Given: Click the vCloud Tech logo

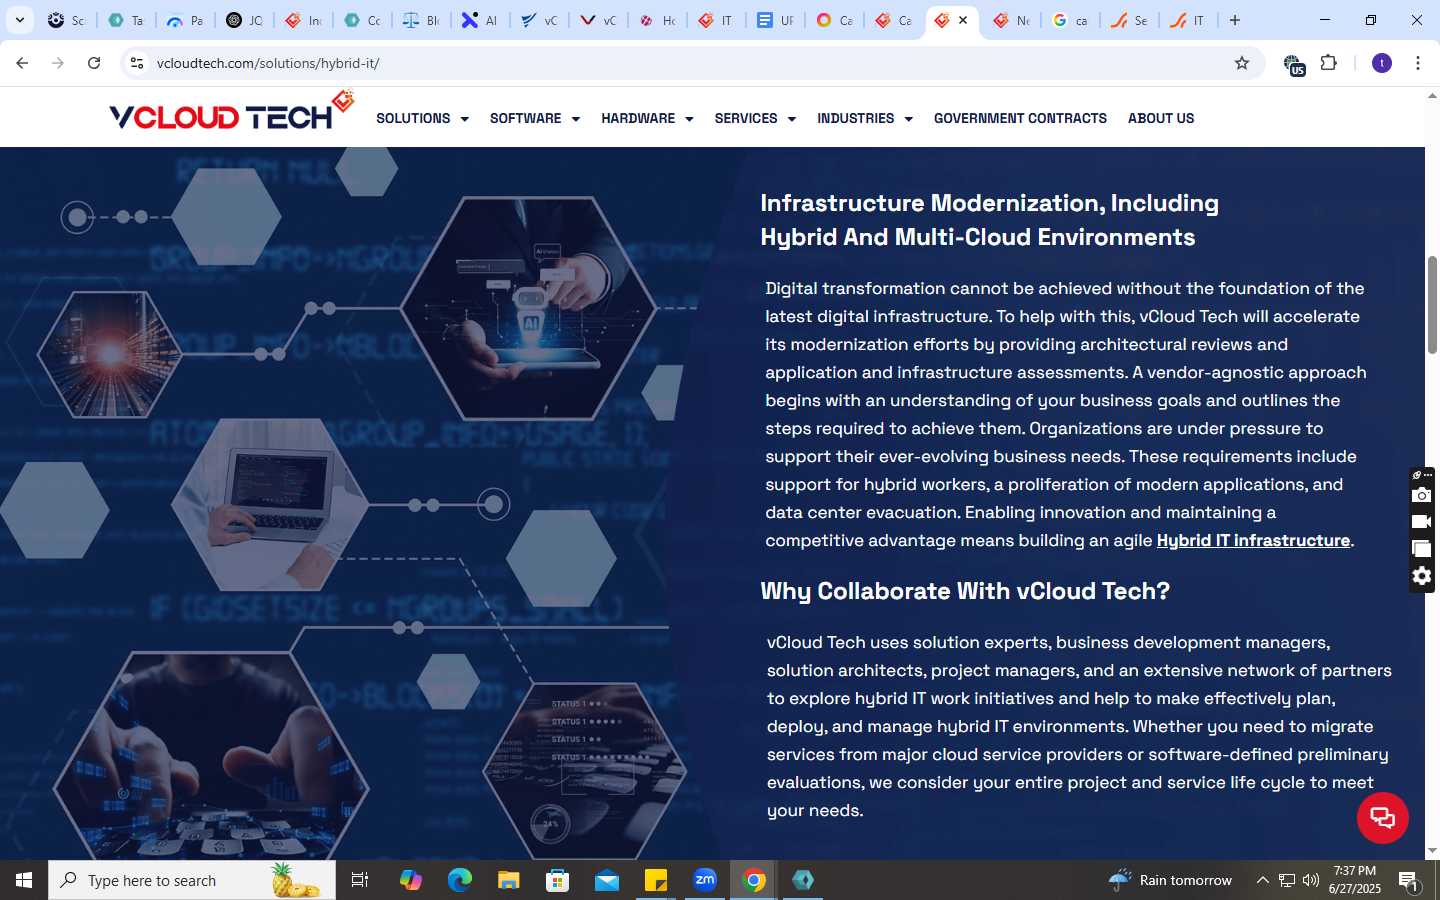Looking at the screenshot, I should coord(232,112).
